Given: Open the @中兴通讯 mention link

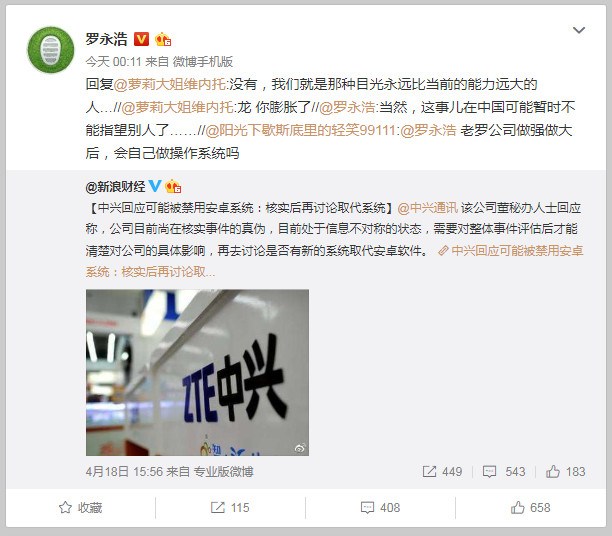Looking at the screenshot, I should (x=428, y=208).
